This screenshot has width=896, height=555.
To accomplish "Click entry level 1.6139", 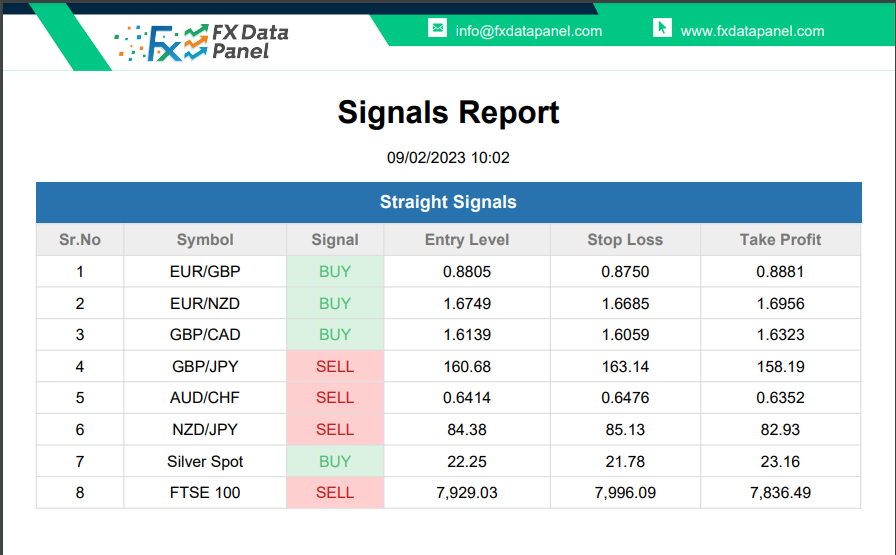I will click(x=467, y=334).
